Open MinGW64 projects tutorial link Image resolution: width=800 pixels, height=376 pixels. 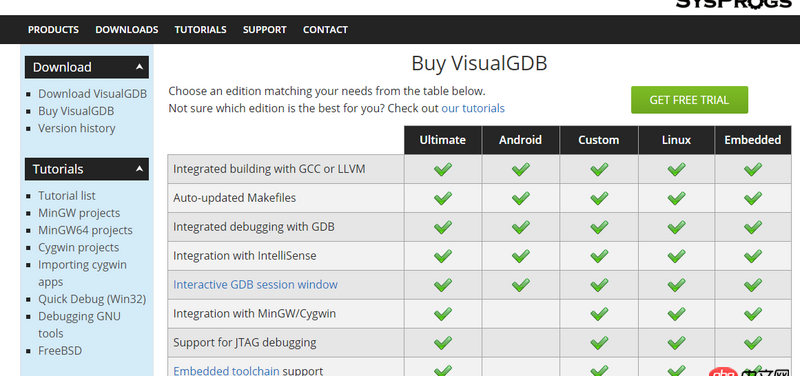pos(85,230)
